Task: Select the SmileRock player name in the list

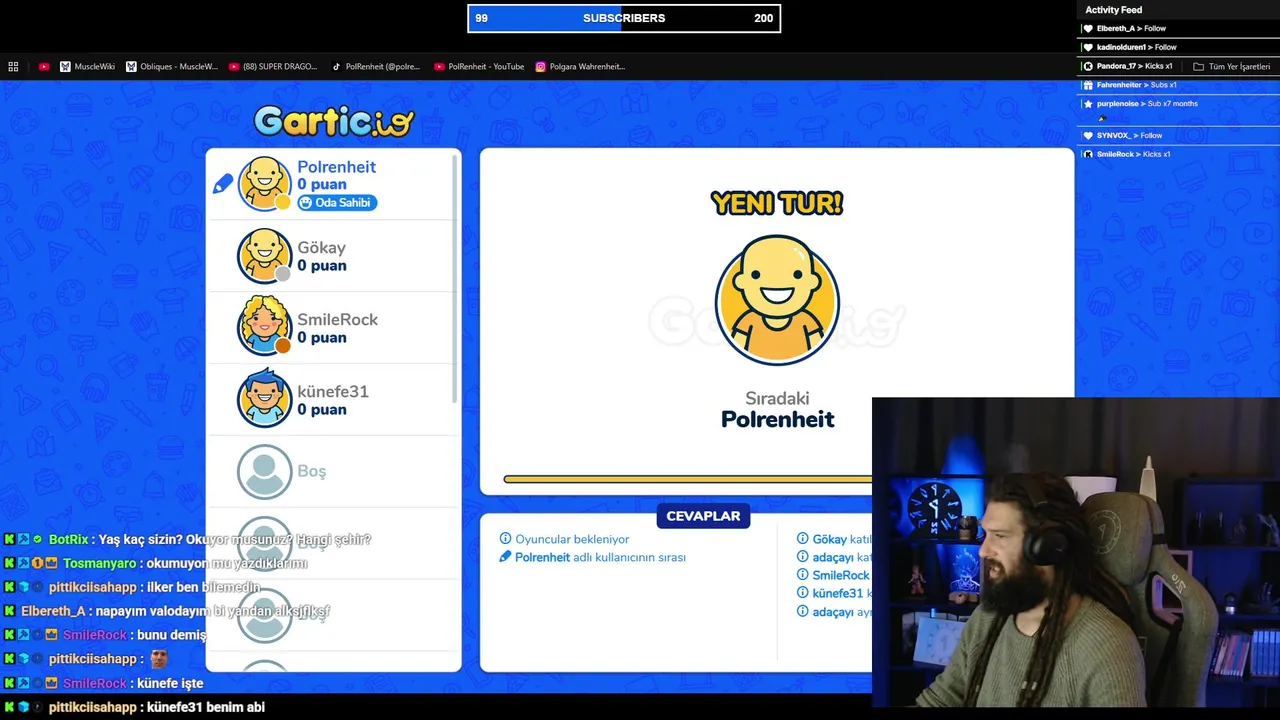Action: click(x=337, y=320)
